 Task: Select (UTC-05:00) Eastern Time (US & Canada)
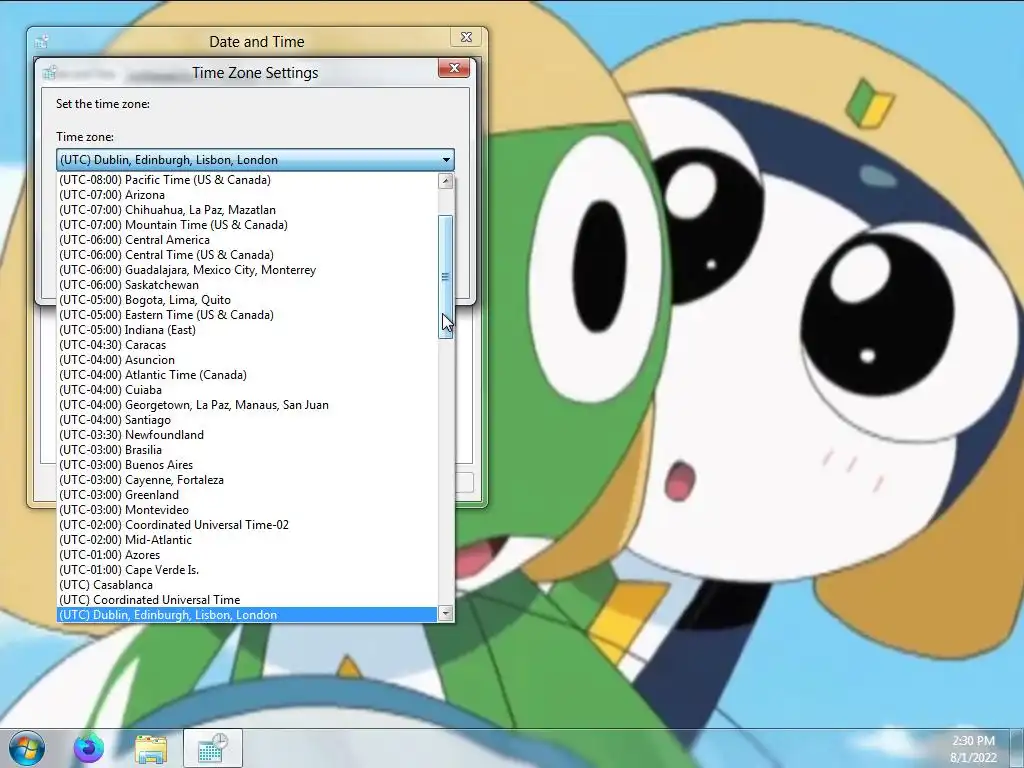tap(247, 315)
